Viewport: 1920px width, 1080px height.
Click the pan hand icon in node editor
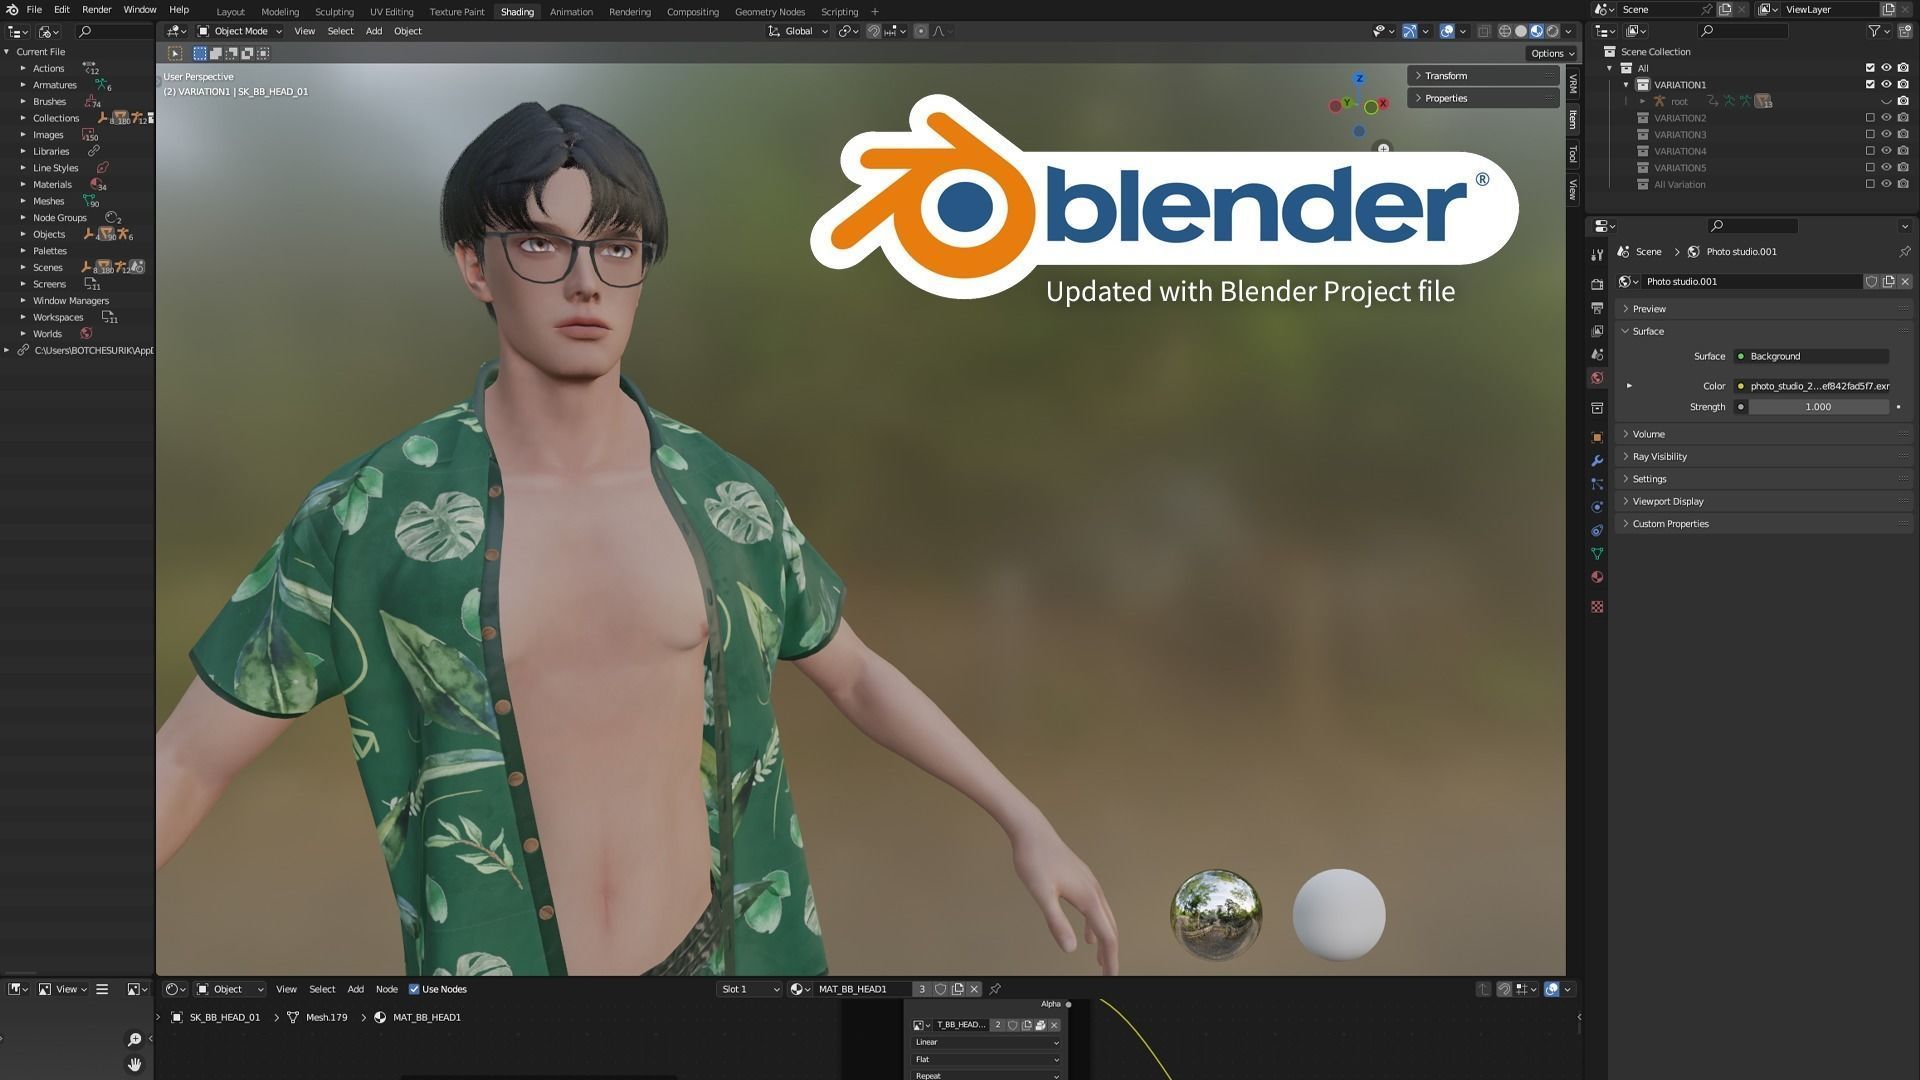click(x=135, y=1064)
